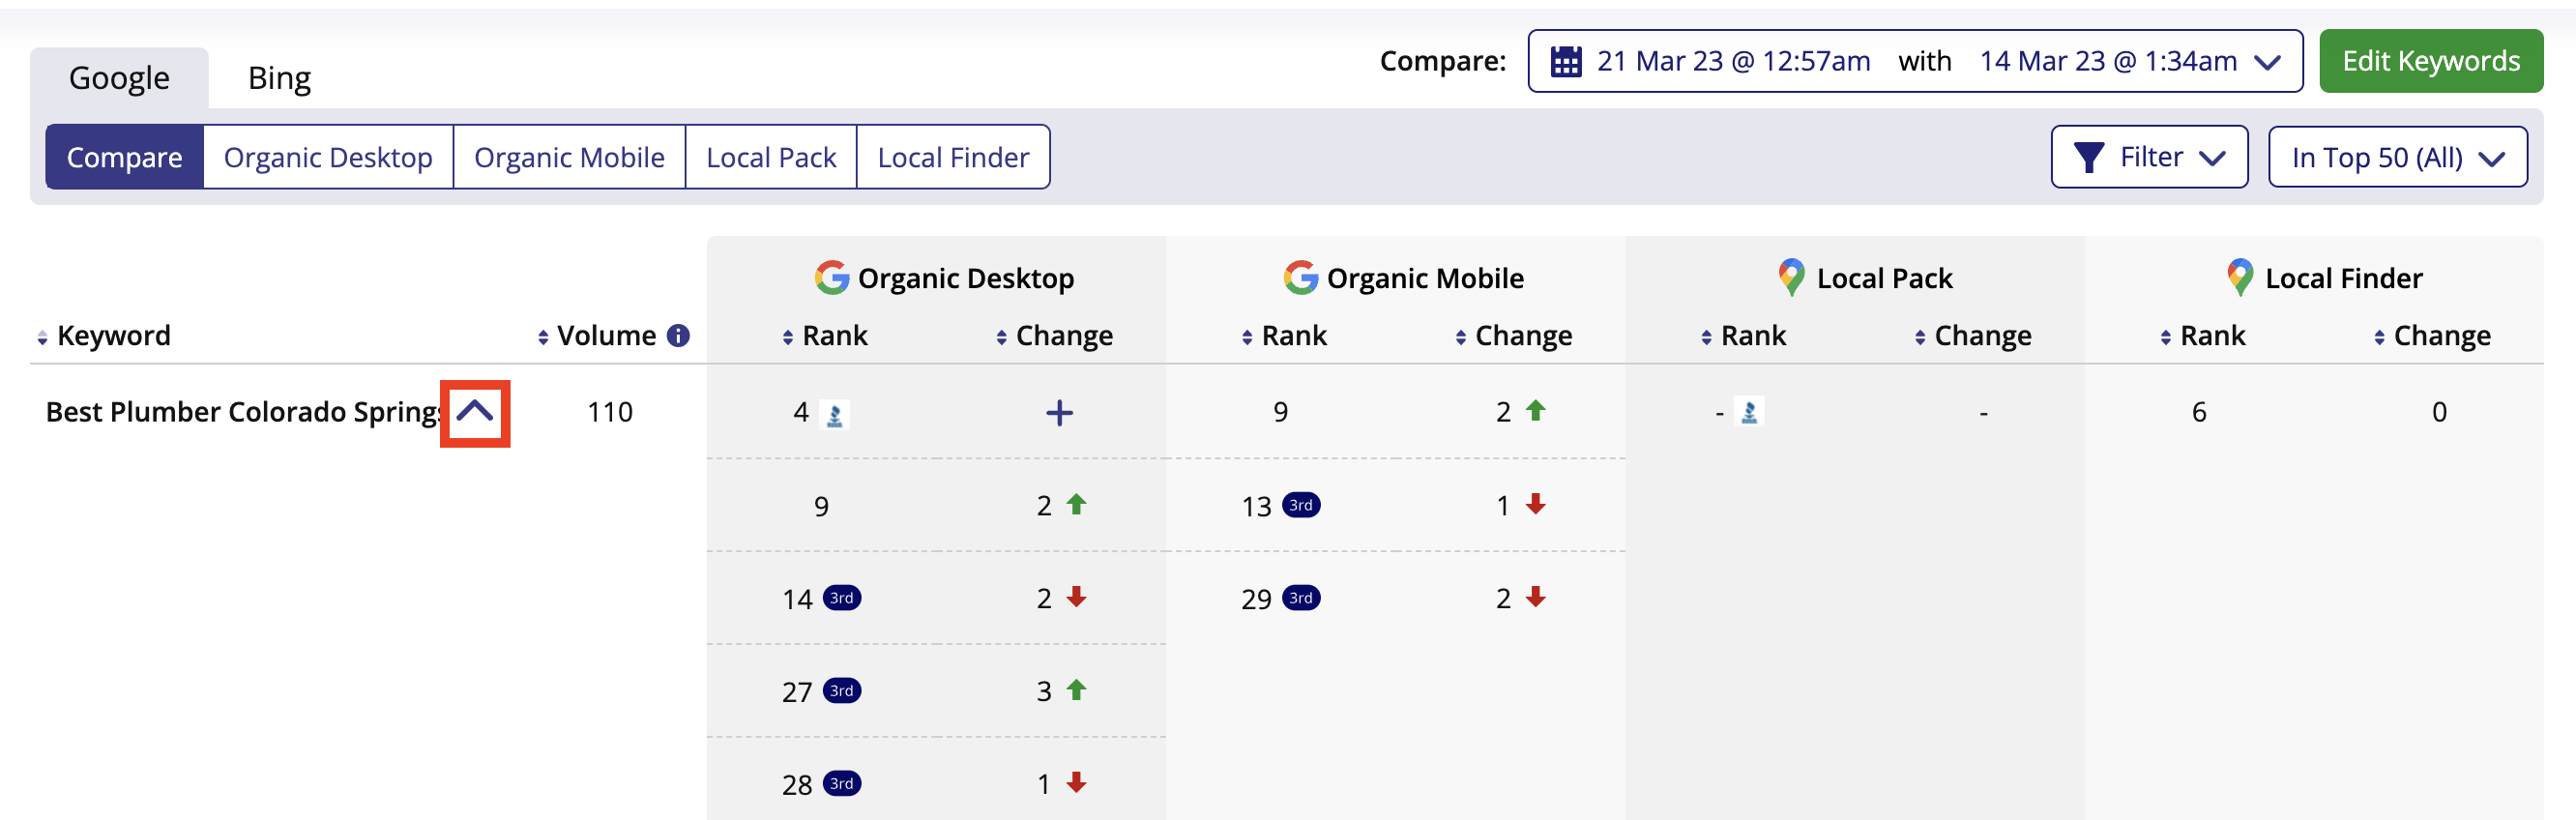The height and width of the screenshot is (820, 2576).
Task: Open the Organic Desktop view
Action: (328, 157)
